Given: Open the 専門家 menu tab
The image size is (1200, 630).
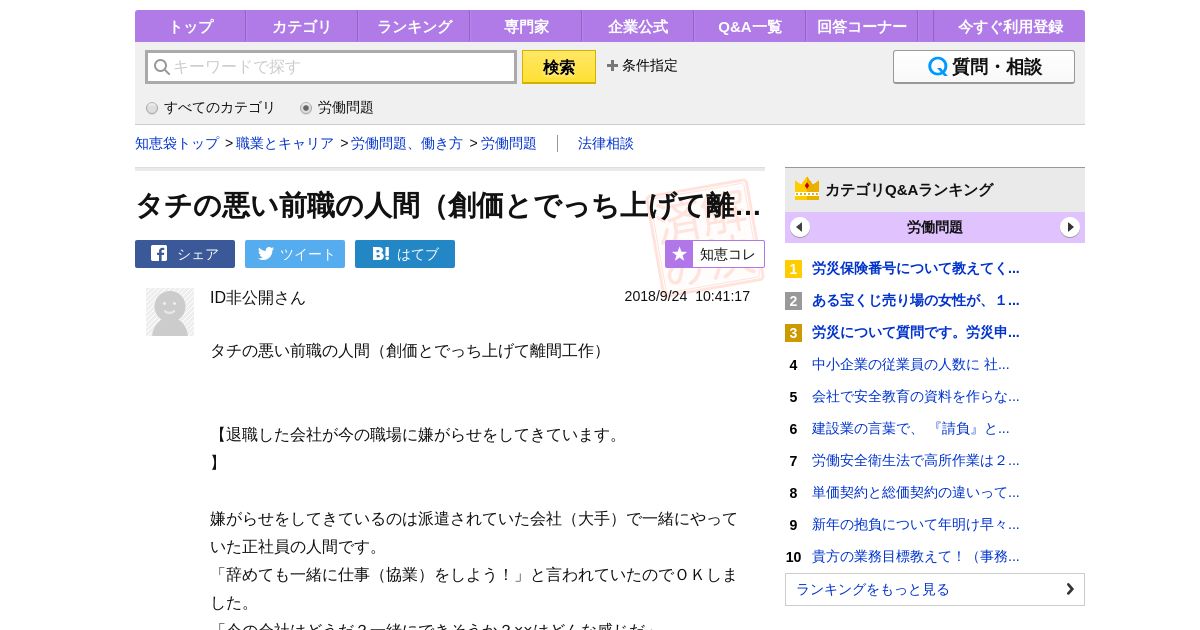Looking at the screenshot, I should [x=526, y=27].
